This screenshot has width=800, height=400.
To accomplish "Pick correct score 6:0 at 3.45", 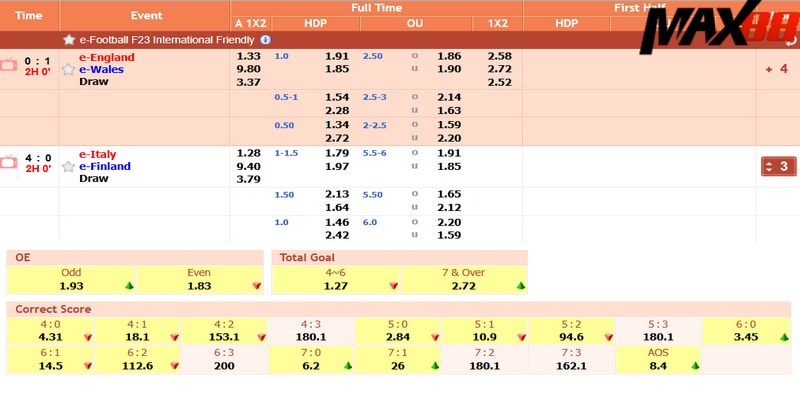I will pyautogui.click(x=746, y=331).
